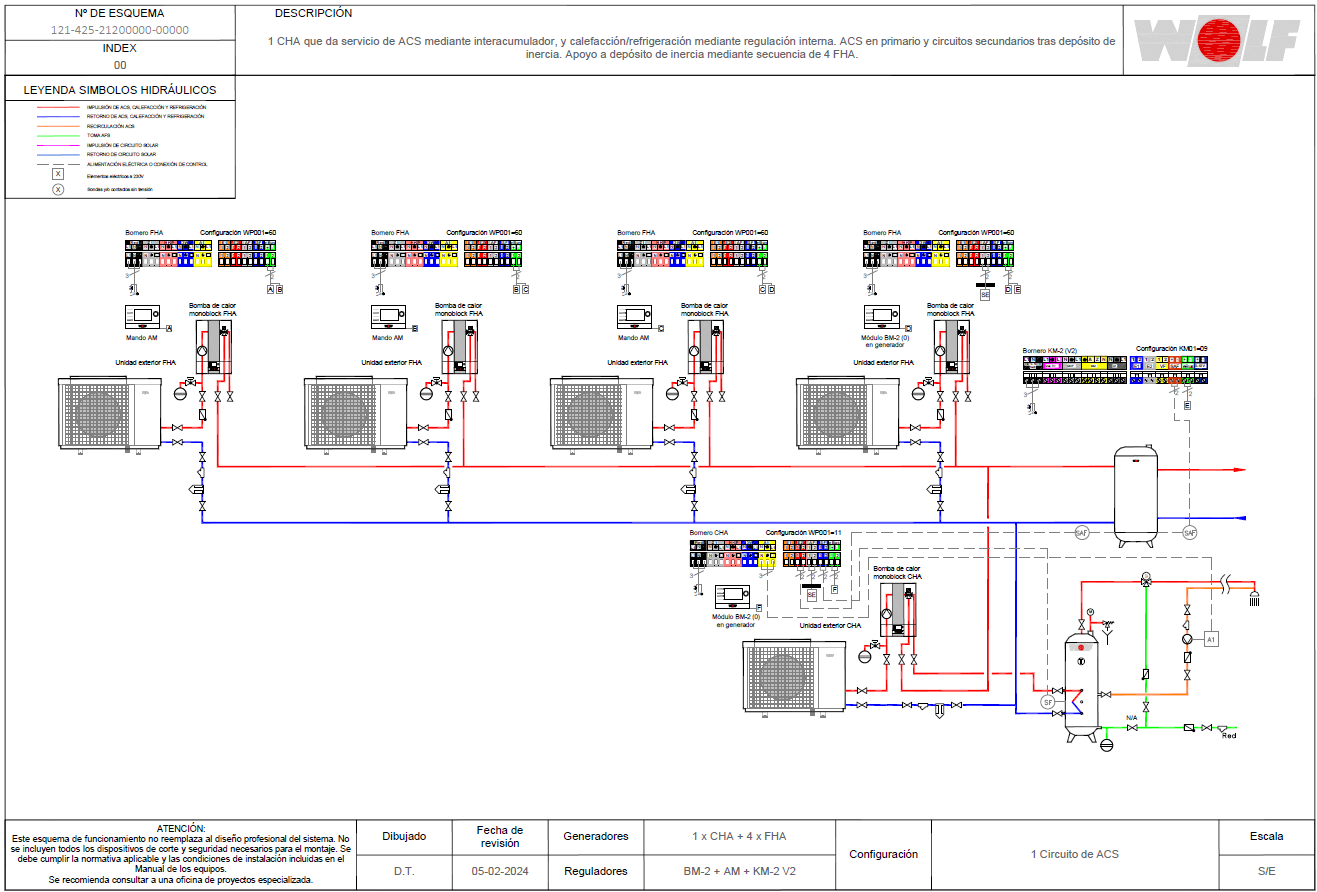Click the recirculation pump symbol next to A1
This screenshot has width=1317, height=892.
pyautogui.click(x=1187, y=638)
